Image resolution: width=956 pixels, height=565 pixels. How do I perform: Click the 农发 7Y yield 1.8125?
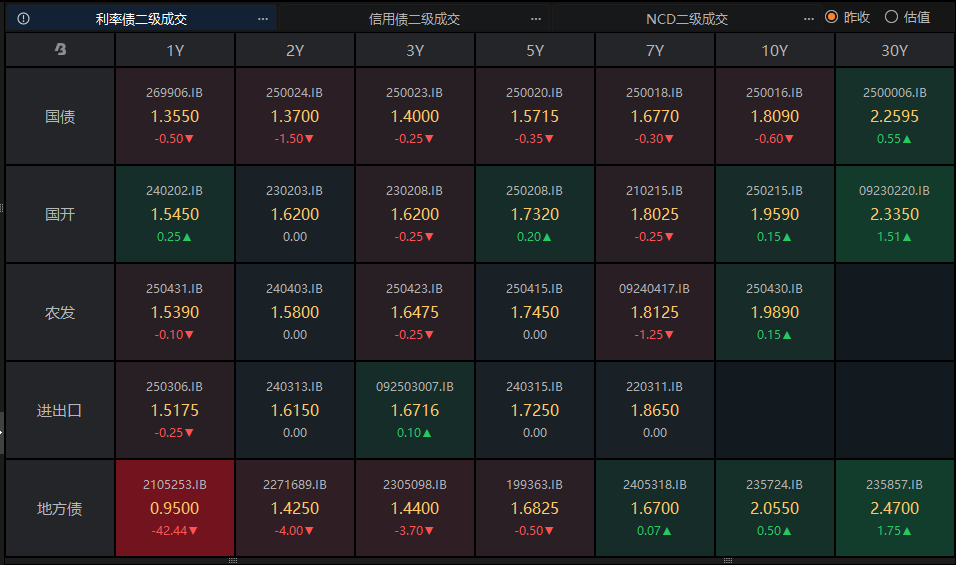click(x=655, y=312)
